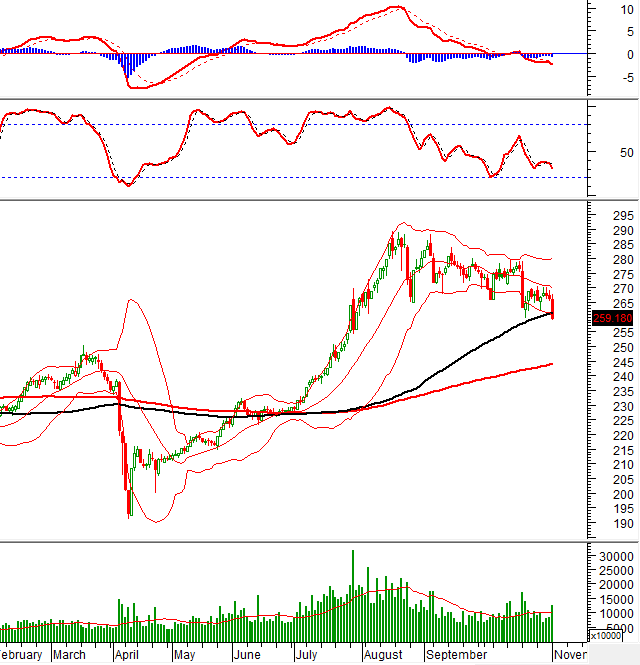
Task: Click the Nov label at chart's right edge
Action: pyautogui.click(x=572, y=655)
